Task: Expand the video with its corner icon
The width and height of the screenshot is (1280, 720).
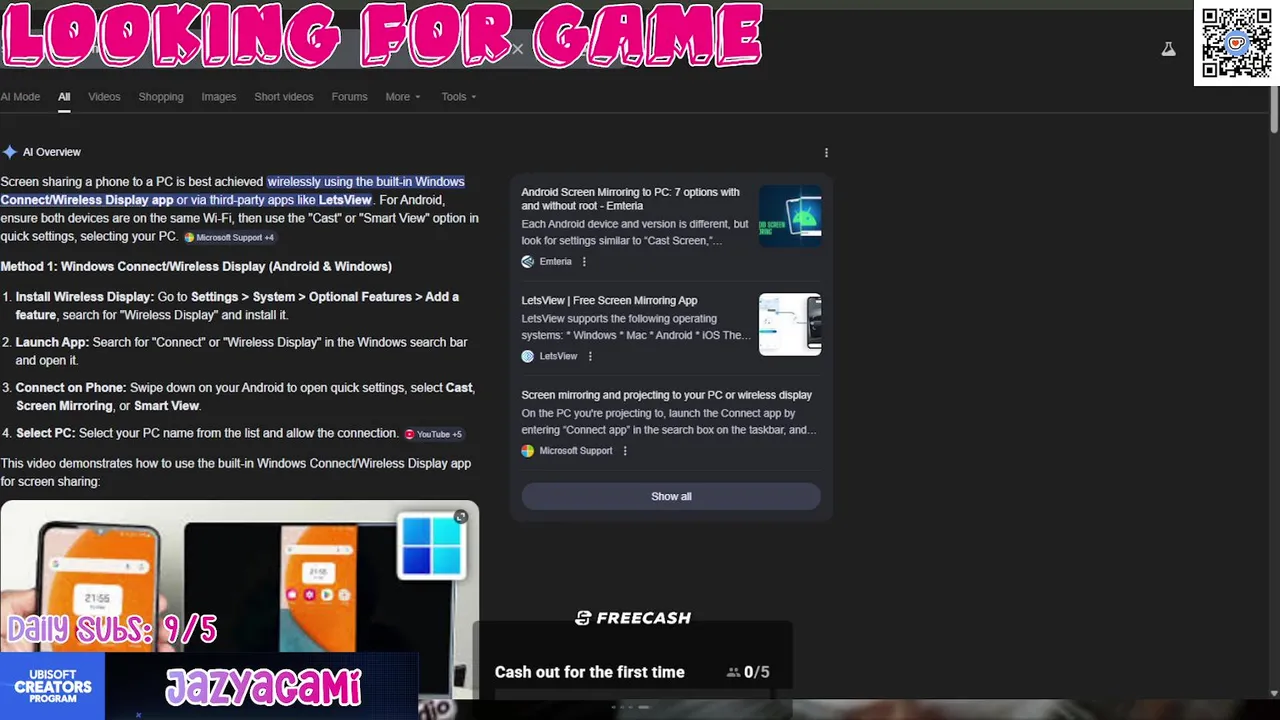Action: (460, 517)
